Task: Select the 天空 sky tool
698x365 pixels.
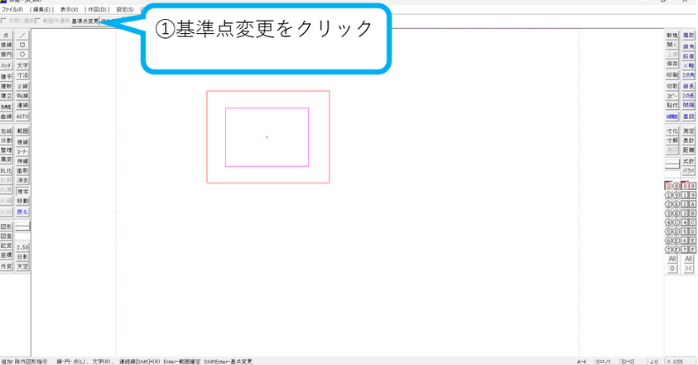Action: 22,266
